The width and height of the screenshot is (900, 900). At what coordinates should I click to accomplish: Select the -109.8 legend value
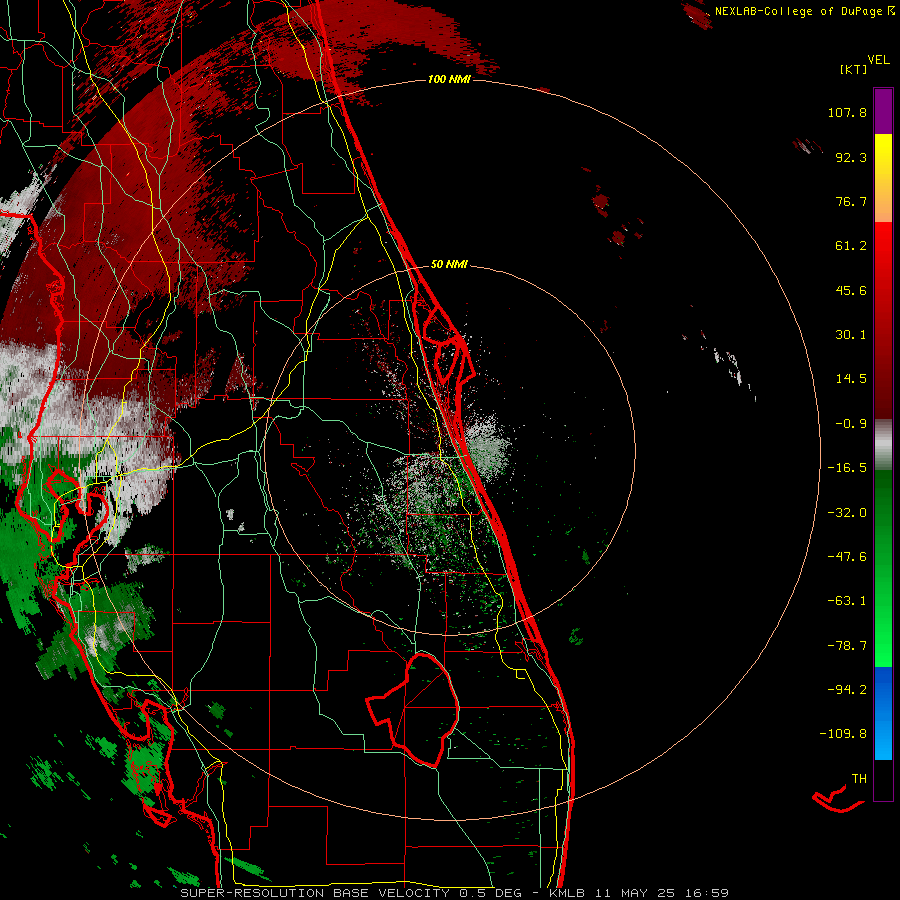point(843,734)
